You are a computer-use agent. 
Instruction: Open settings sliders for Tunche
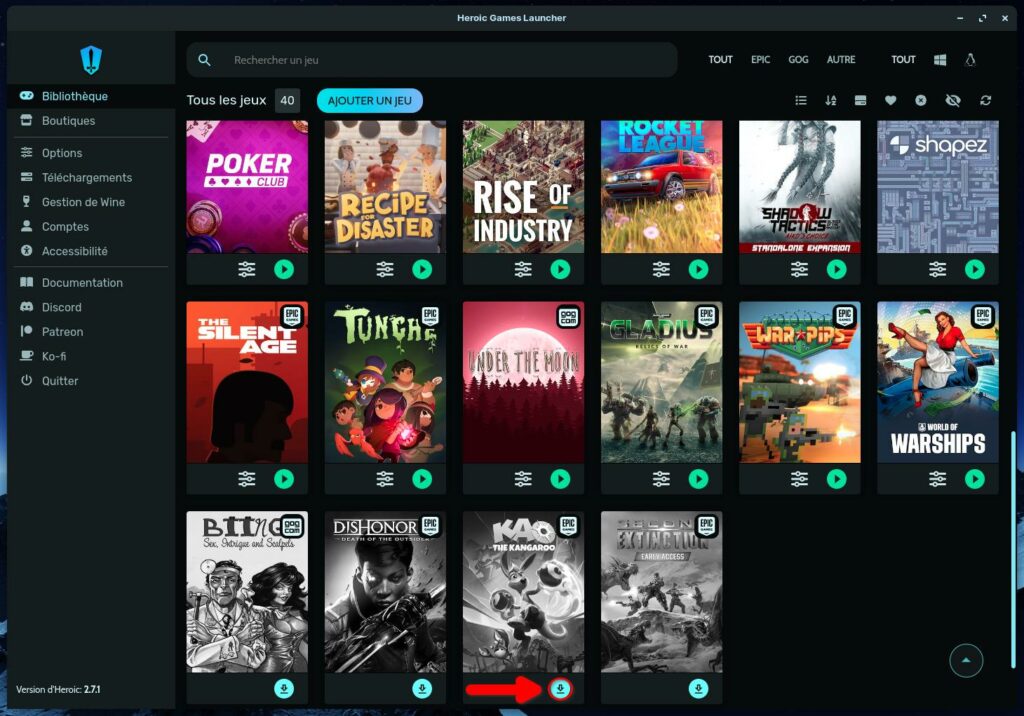pyautogui.click(x=385, y=479)
